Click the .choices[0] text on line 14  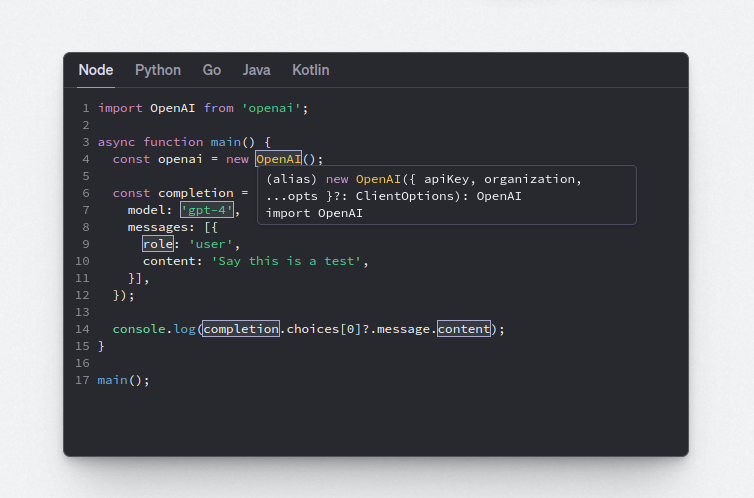[x=320, y=329]
